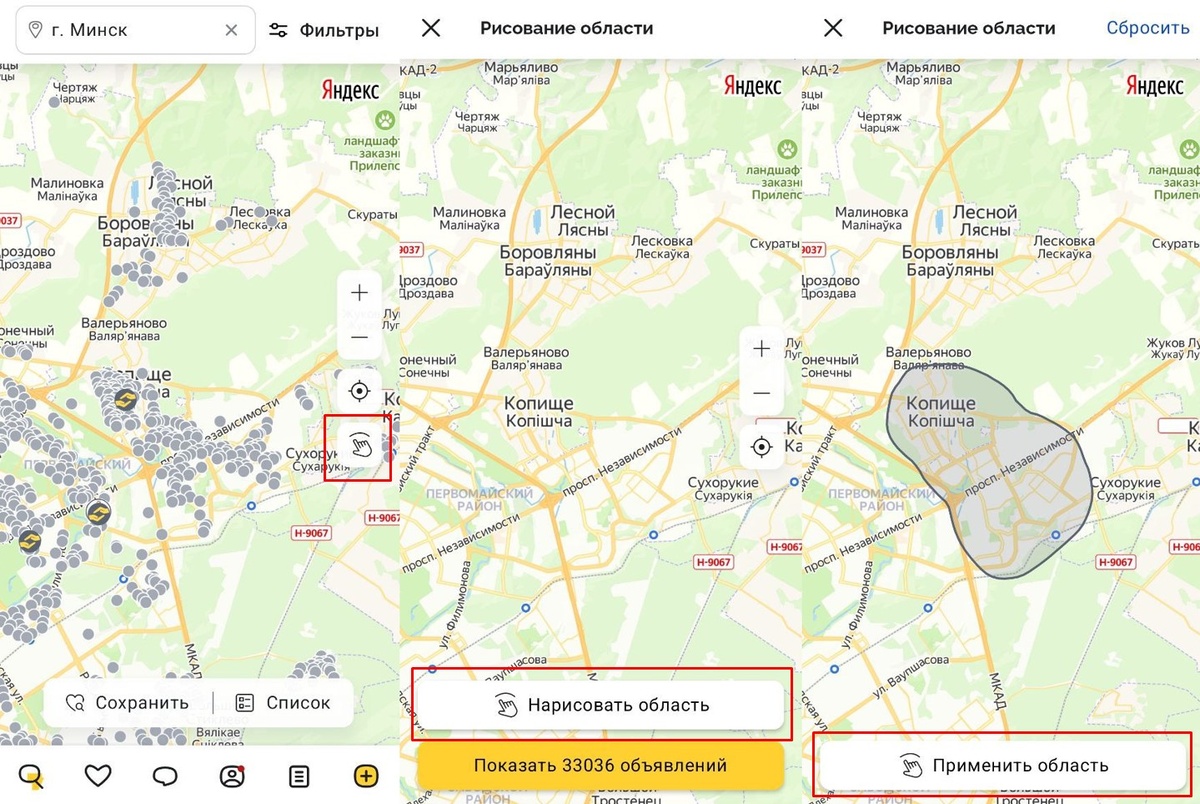Zoom in on the middle map
Screen dimensions: 1200x804
[761, 349]
